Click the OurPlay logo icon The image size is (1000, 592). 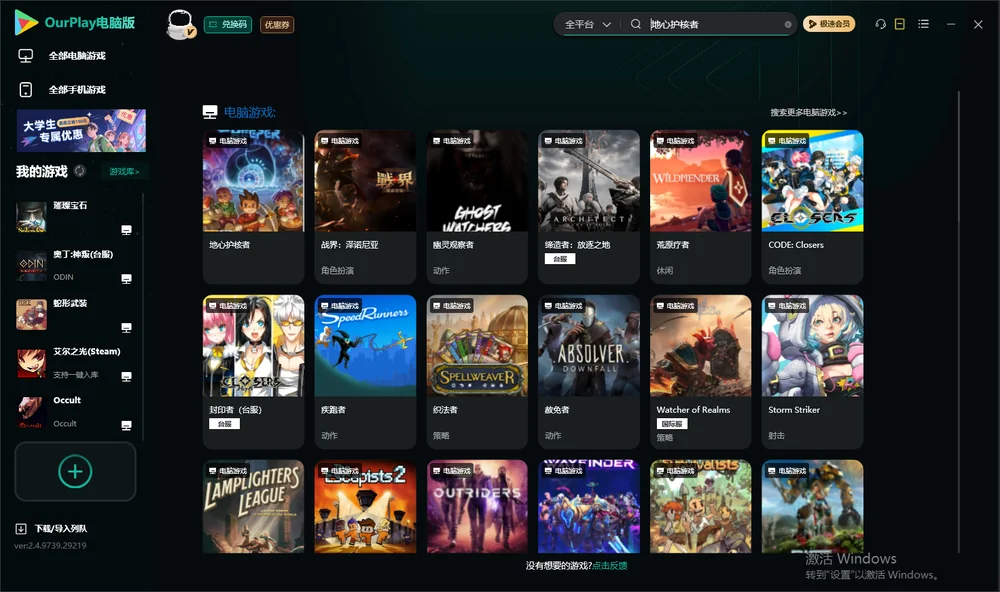(x=26, y=23)
